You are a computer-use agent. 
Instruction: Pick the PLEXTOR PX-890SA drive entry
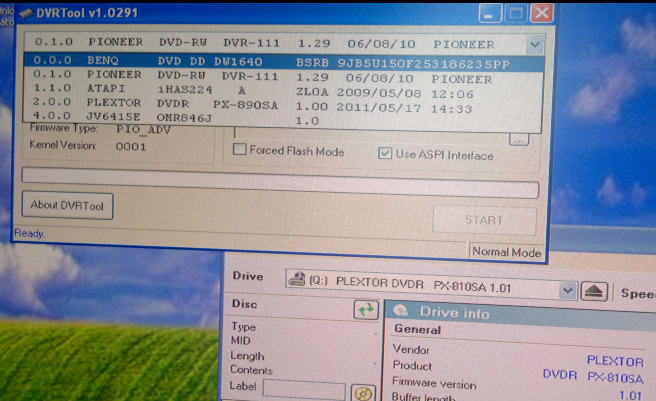click(x=284, y=105)
